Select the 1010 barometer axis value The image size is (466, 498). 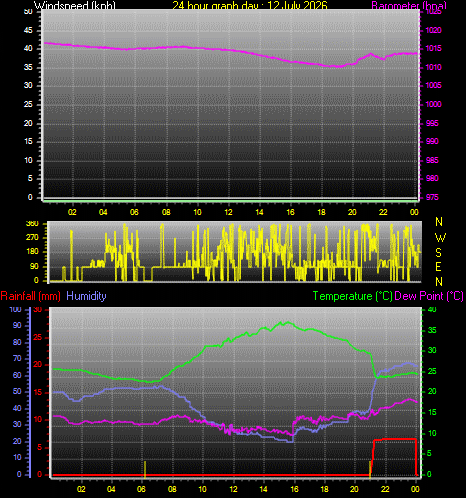pos(434,67)
